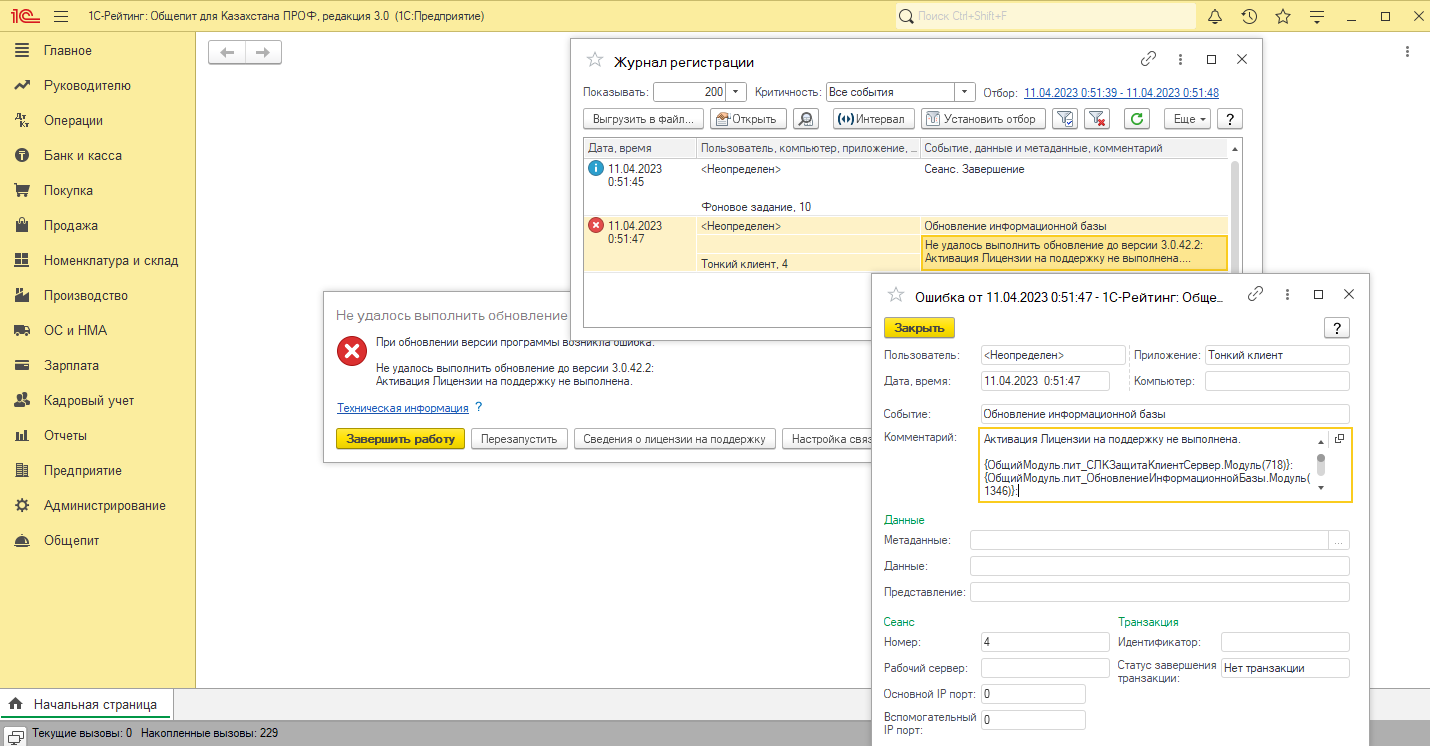This screenshot has height=746, width=1430.
Task: Open Номенклатура и склад section
Action: click(111, 261)
